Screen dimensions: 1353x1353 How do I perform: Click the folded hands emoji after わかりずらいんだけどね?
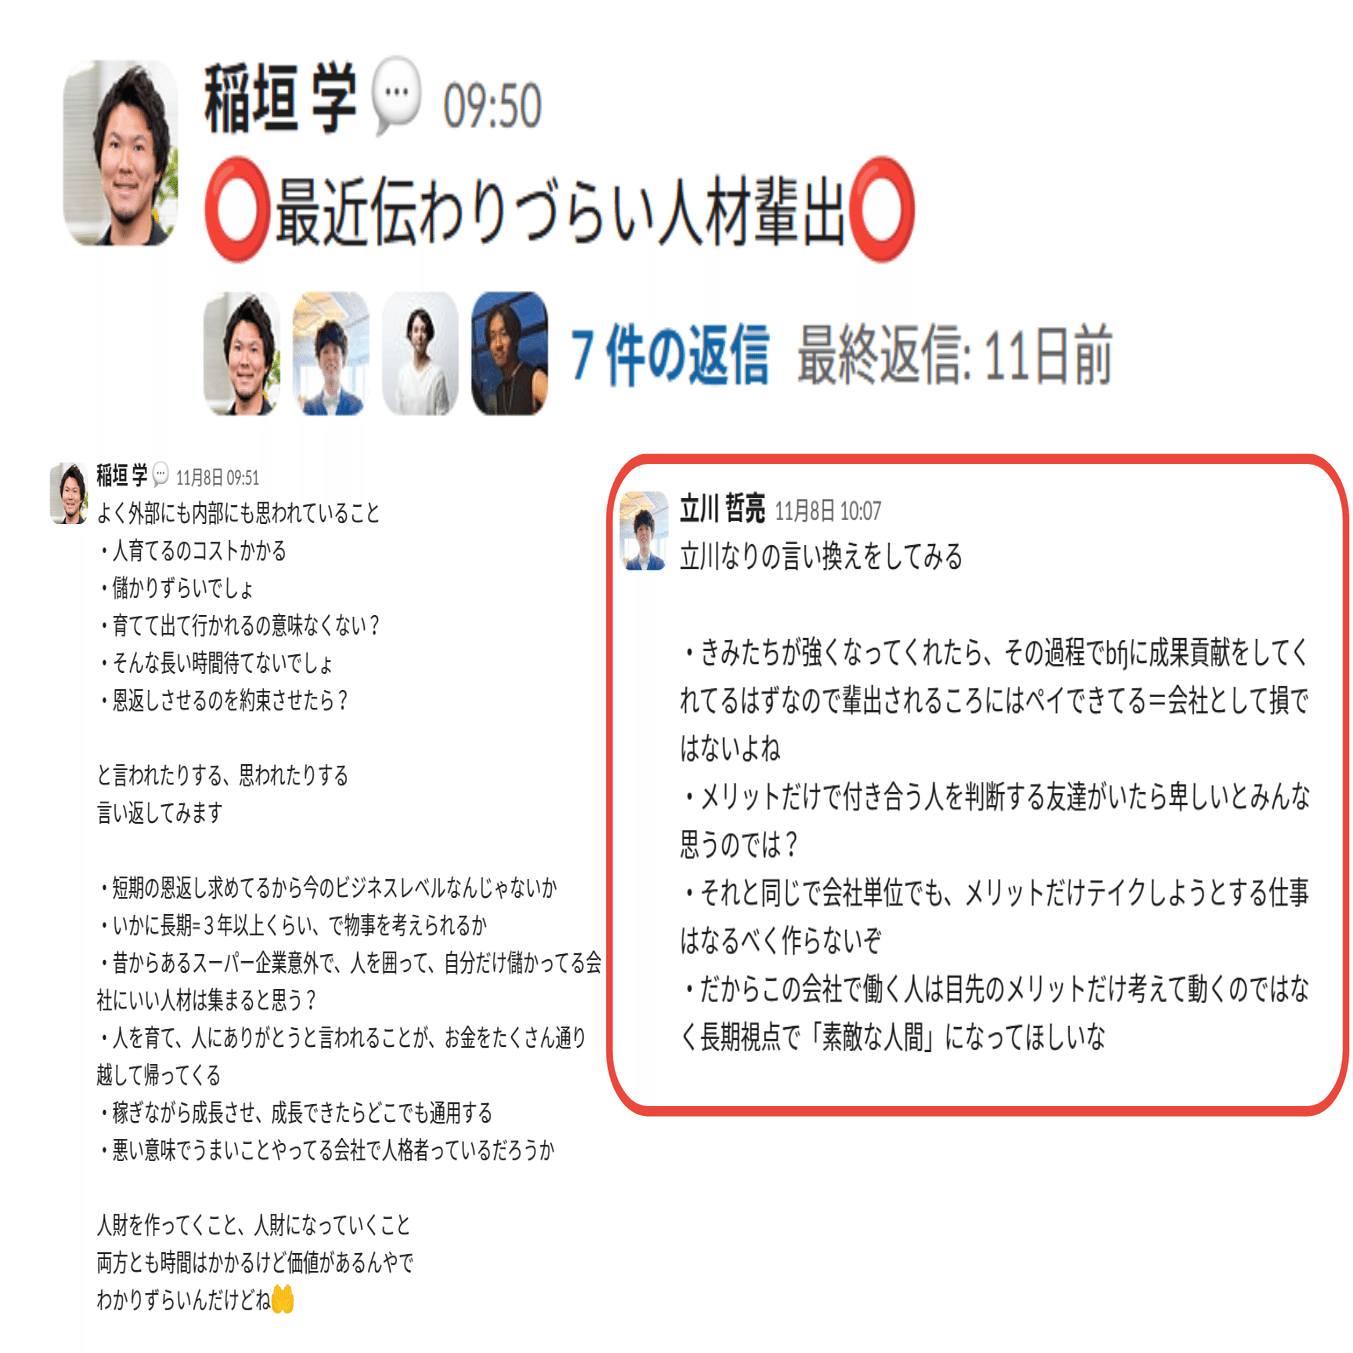(283, 1300)
